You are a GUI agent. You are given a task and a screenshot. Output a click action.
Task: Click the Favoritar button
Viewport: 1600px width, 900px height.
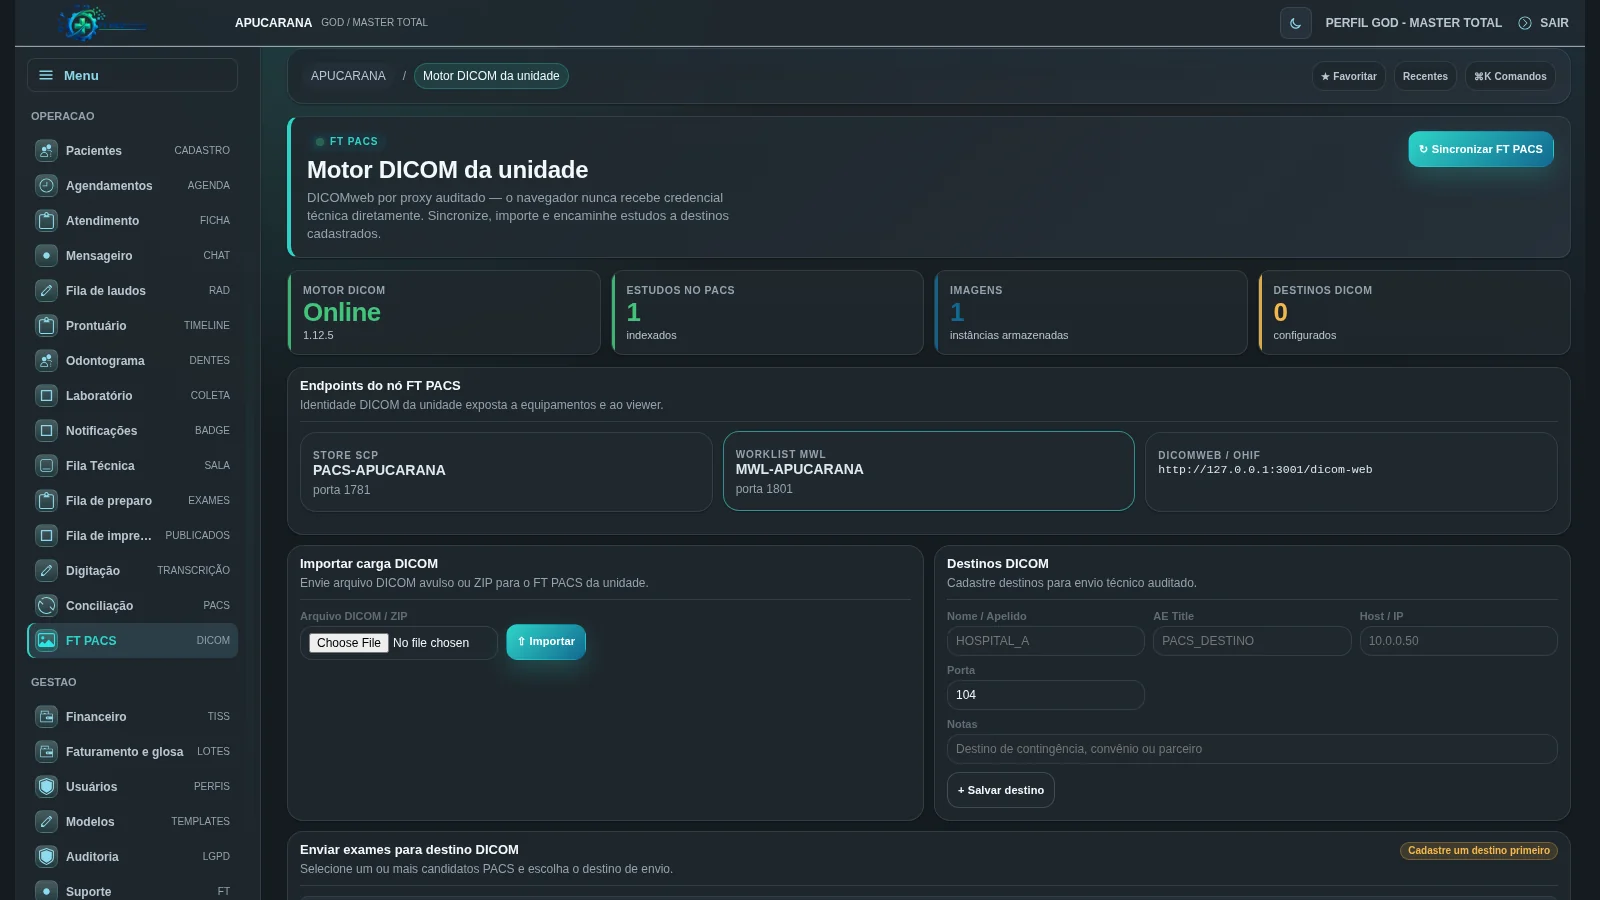[1349, 76]
